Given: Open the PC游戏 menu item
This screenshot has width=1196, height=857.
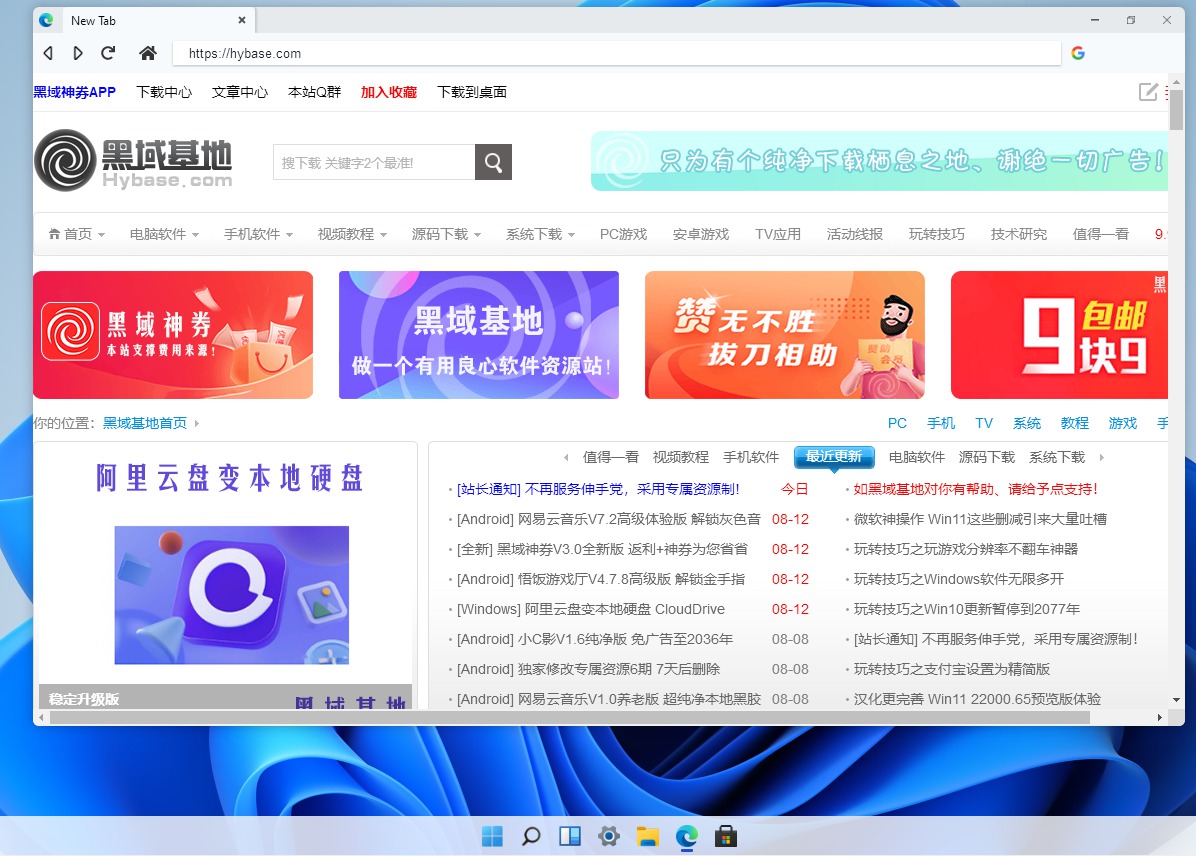Looking at the screenshot, I should tap(623, 234).
